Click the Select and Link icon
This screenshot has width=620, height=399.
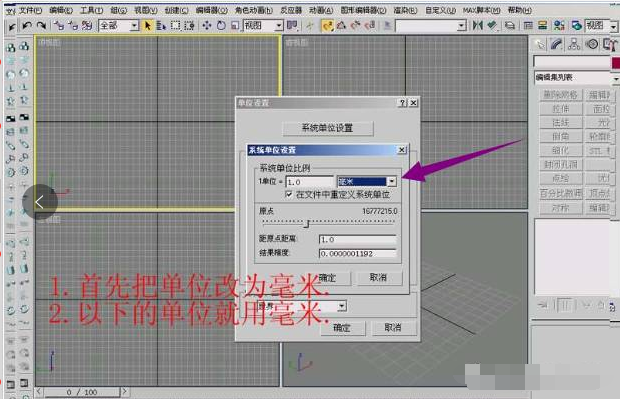59,26
